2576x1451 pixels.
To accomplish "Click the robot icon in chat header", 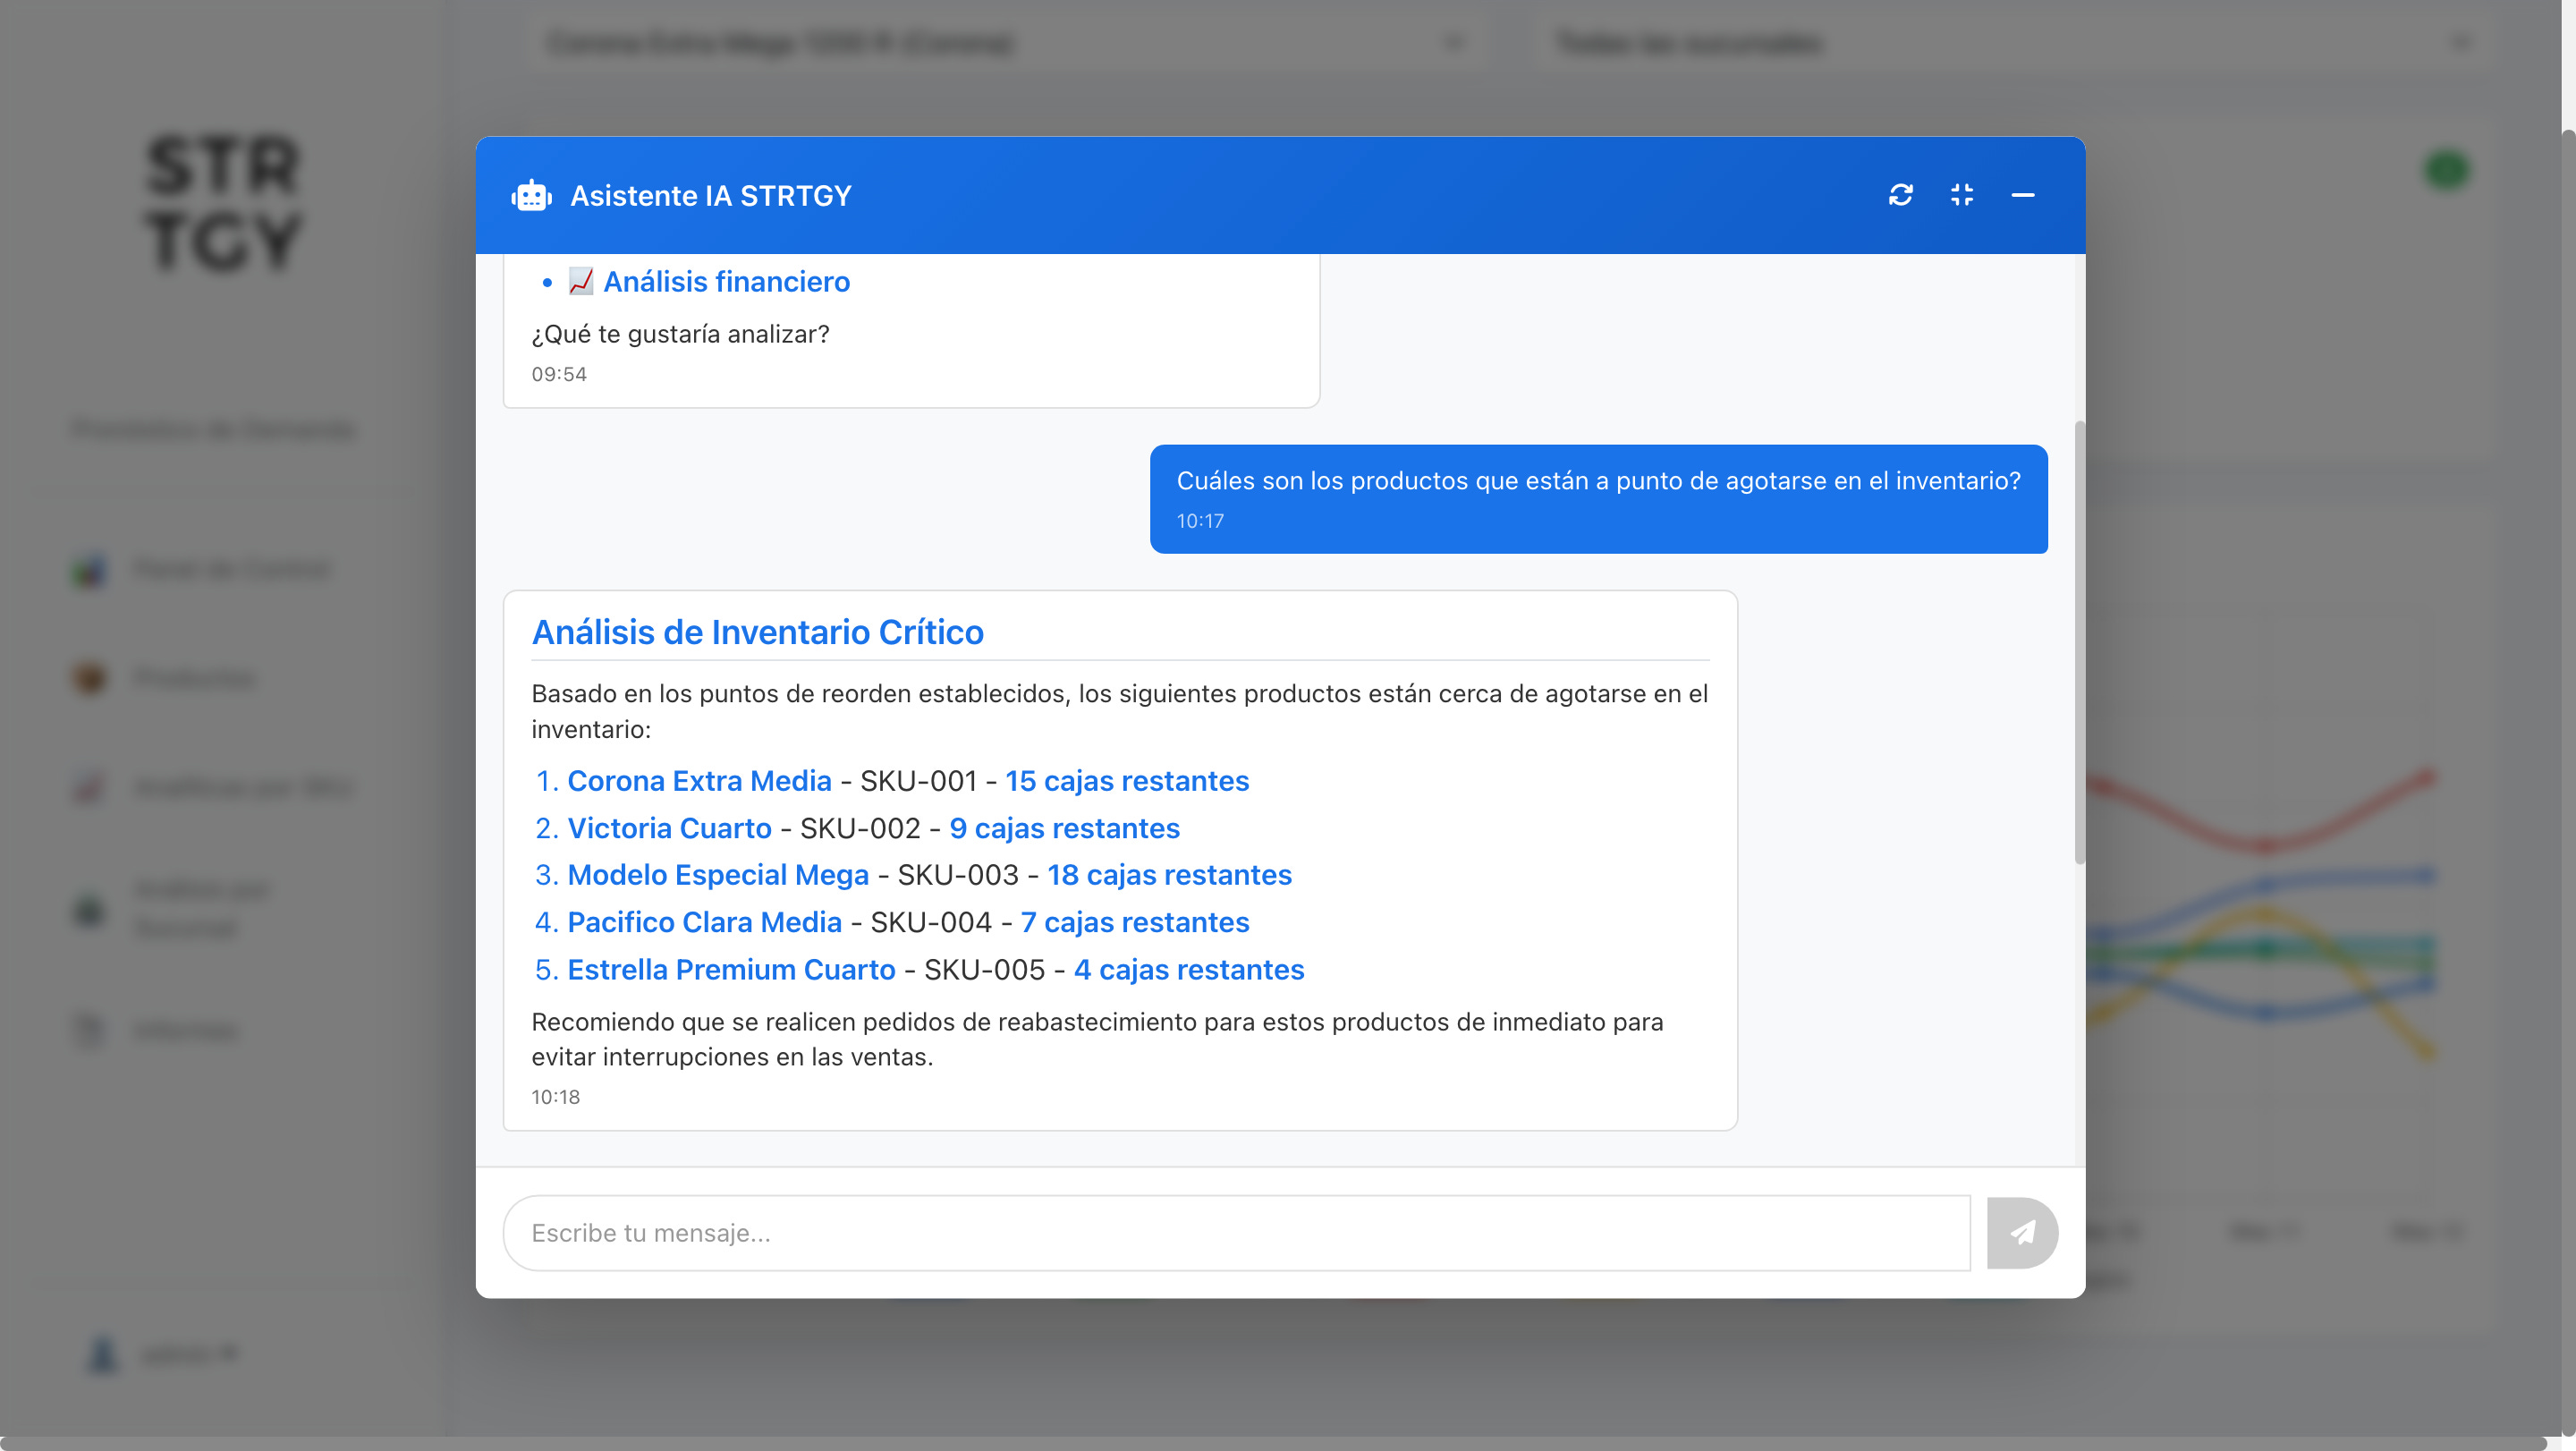I will pos(531,196).
